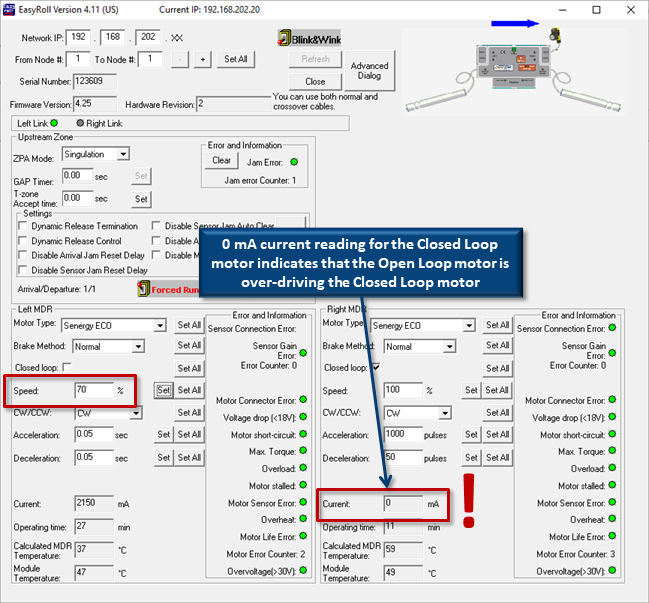Click Set for T-zone Accept time
Image resolution: width=649 pixels, height=603 pixels.
pos(141,199)
